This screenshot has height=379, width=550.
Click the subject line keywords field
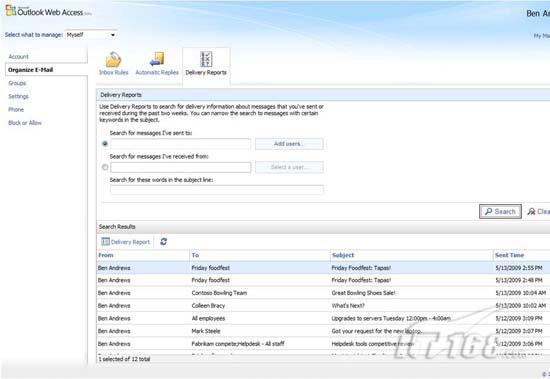(217, 190)
